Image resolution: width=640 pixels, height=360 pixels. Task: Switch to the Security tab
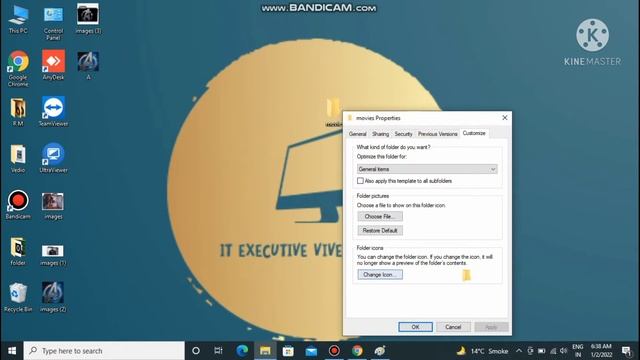pos(403,134)
